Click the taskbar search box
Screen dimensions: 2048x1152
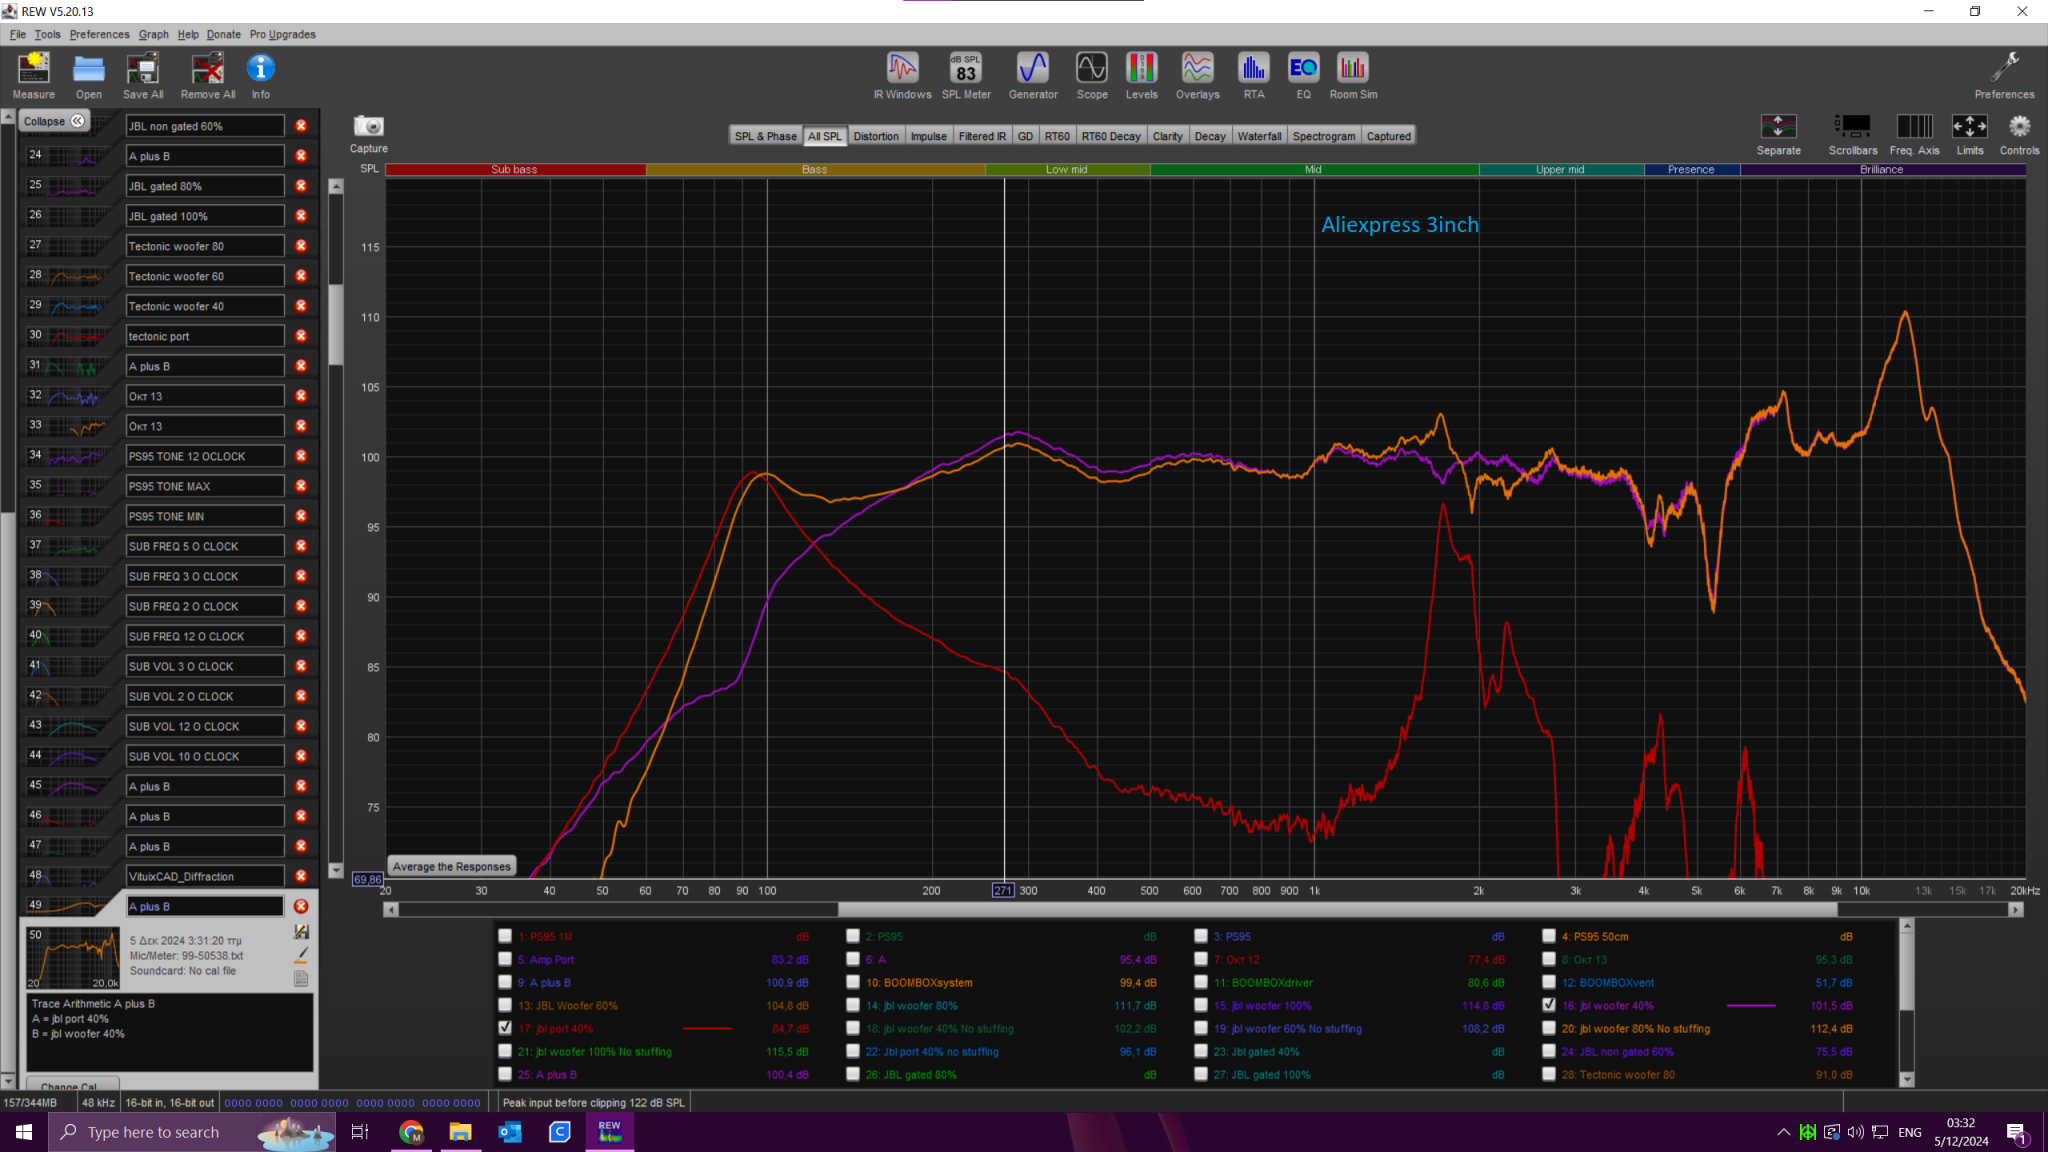(x=192, y=1132)
